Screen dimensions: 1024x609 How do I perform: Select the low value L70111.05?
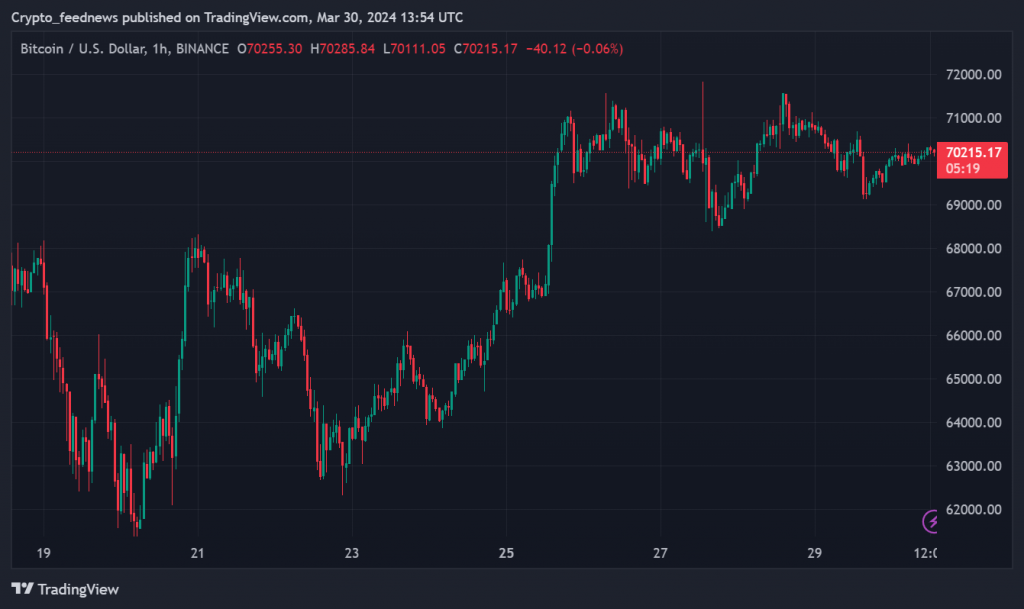(414, 49)
